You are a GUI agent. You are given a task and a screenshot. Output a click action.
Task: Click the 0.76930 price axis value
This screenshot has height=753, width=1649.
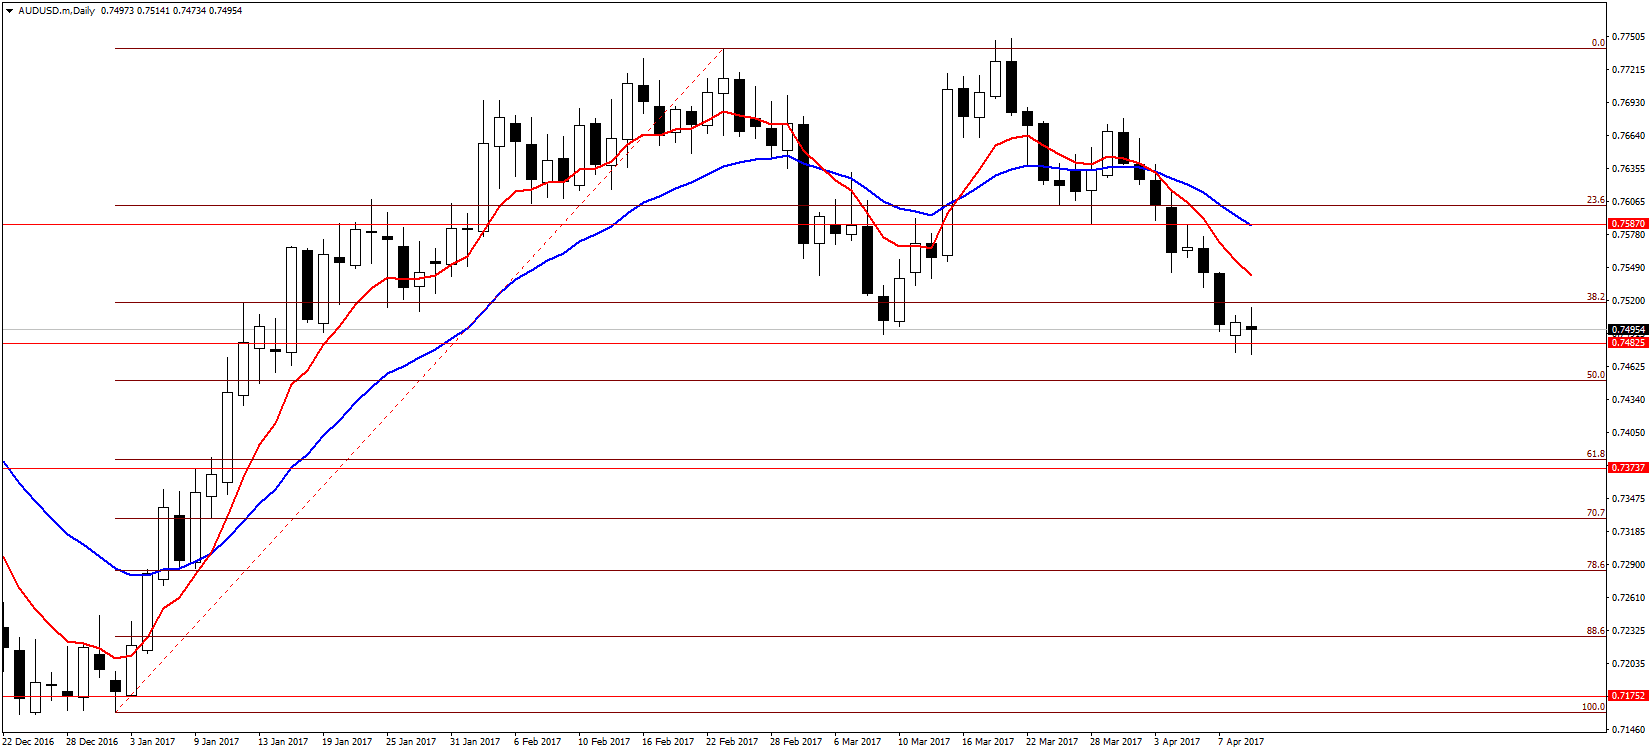(x=1629, y=103)
